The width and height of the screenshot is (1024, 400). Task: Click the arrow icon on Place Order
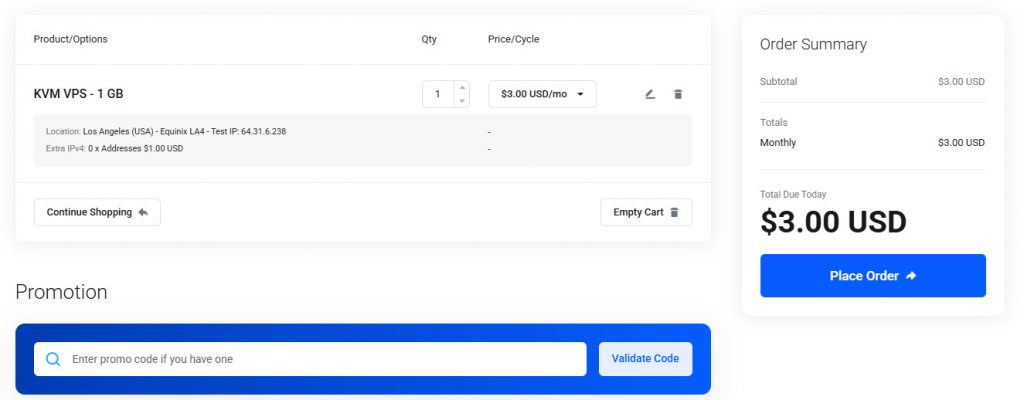[911, 276]
